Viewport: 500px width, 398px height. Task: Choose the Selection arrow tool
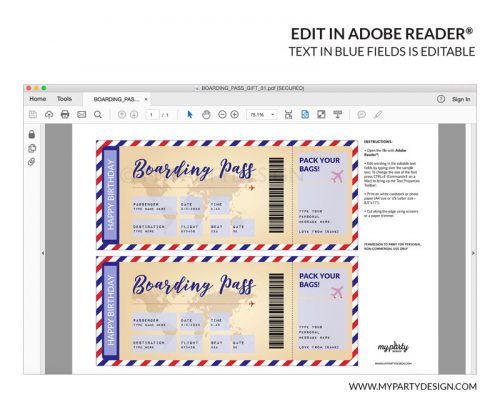click(x=190, y=115)
